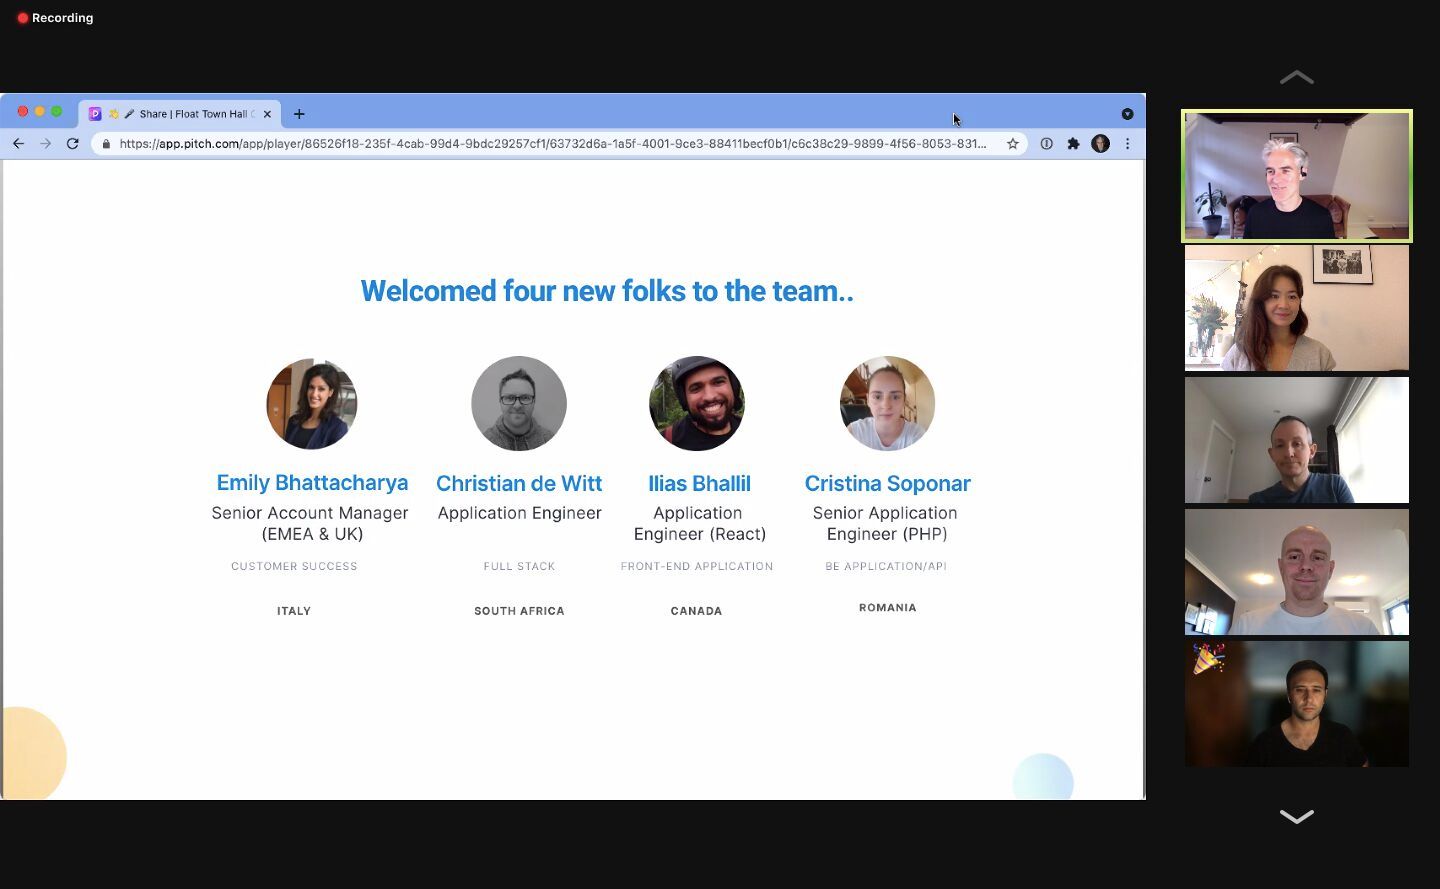Open a new tab with plus button
This screenshot has height=889, width=1440.
click(x=299, y=114)
